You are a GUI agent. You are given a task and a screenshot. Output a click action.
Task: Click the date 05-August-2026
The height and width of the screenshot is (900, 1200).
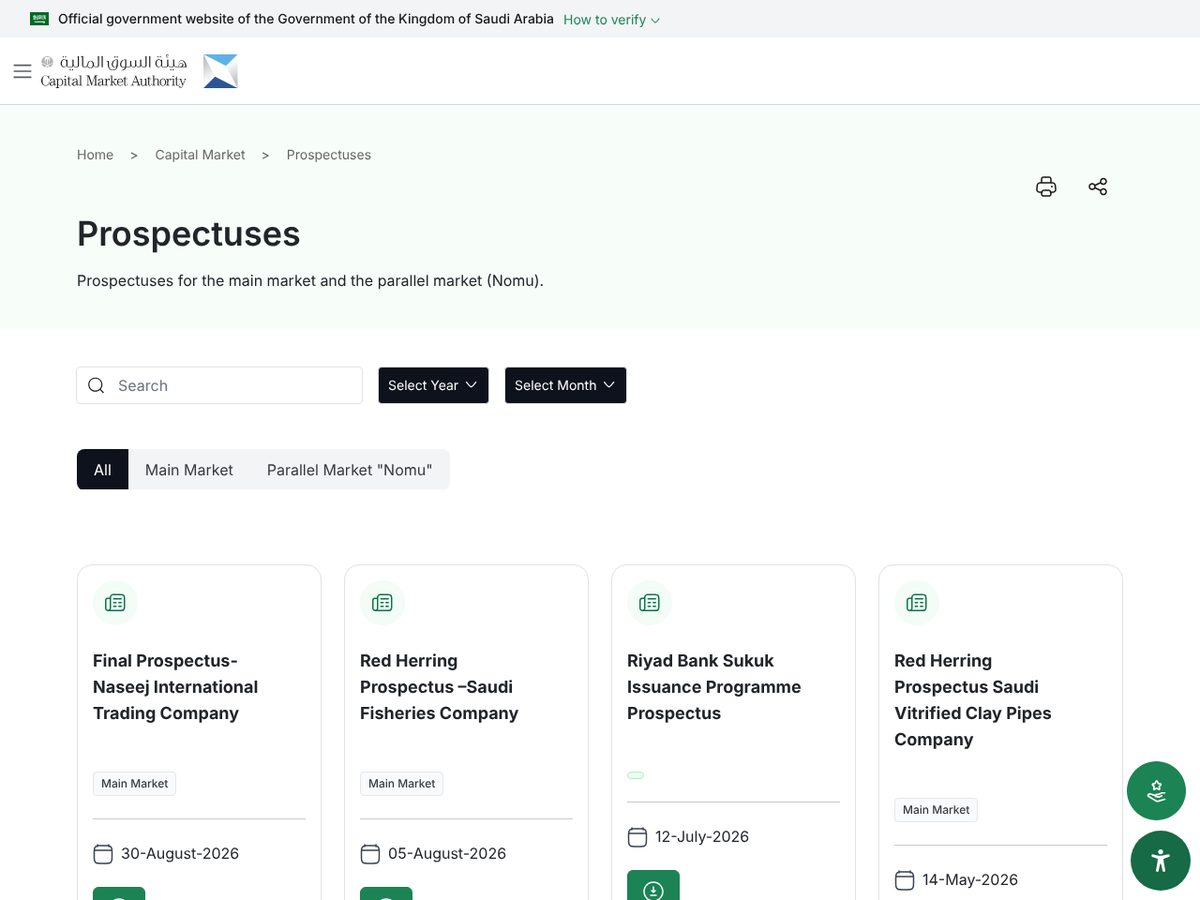[447, 854]
